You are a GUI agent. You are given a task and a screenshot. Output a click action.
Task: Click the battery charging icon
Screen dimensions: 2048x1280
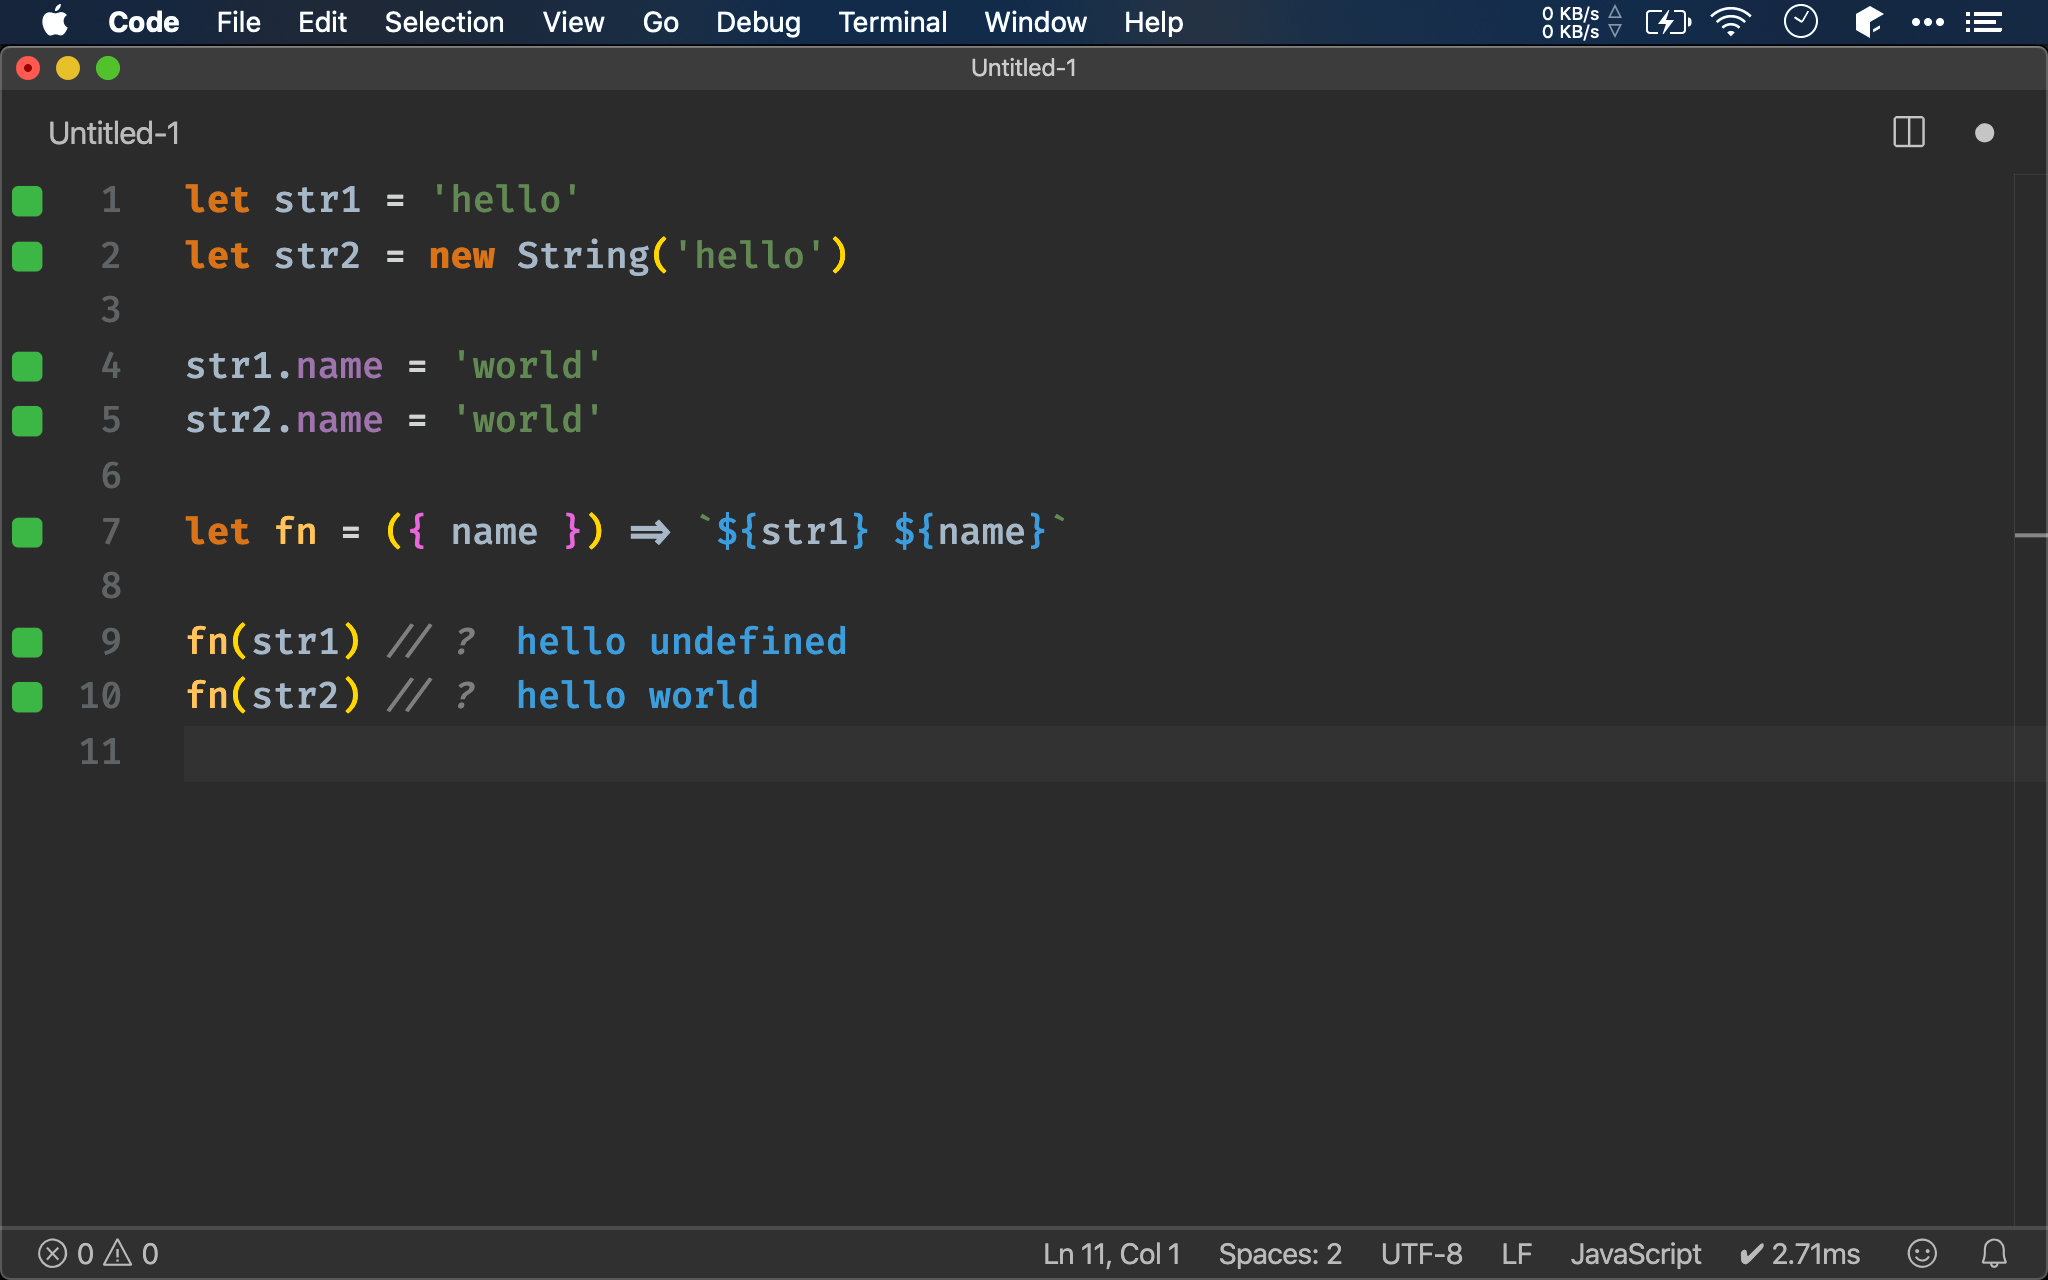pyautogui.click(x=1668, y=22)
